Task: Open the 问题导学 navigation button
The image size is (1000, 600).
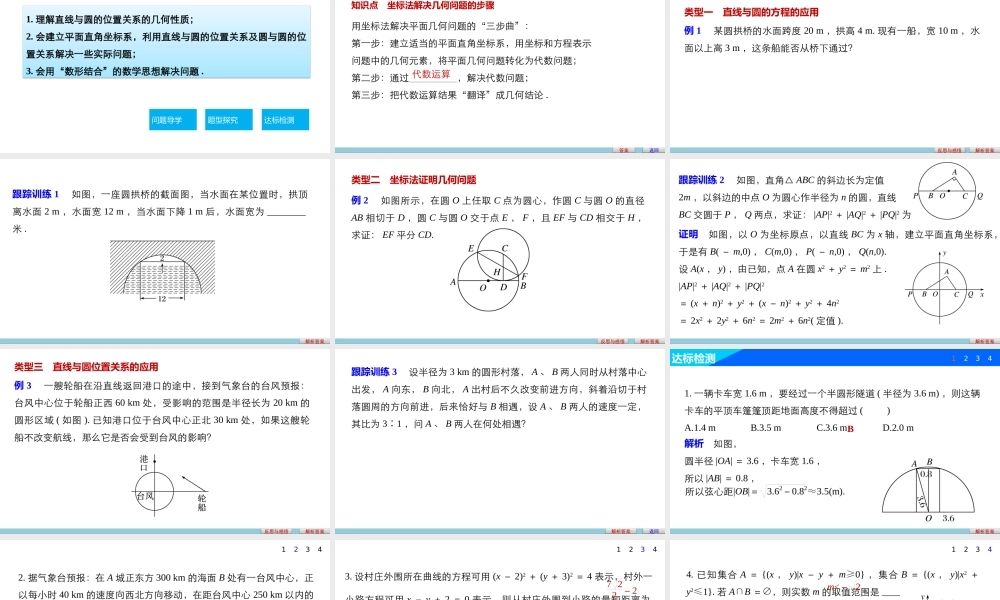Action: 170,118
